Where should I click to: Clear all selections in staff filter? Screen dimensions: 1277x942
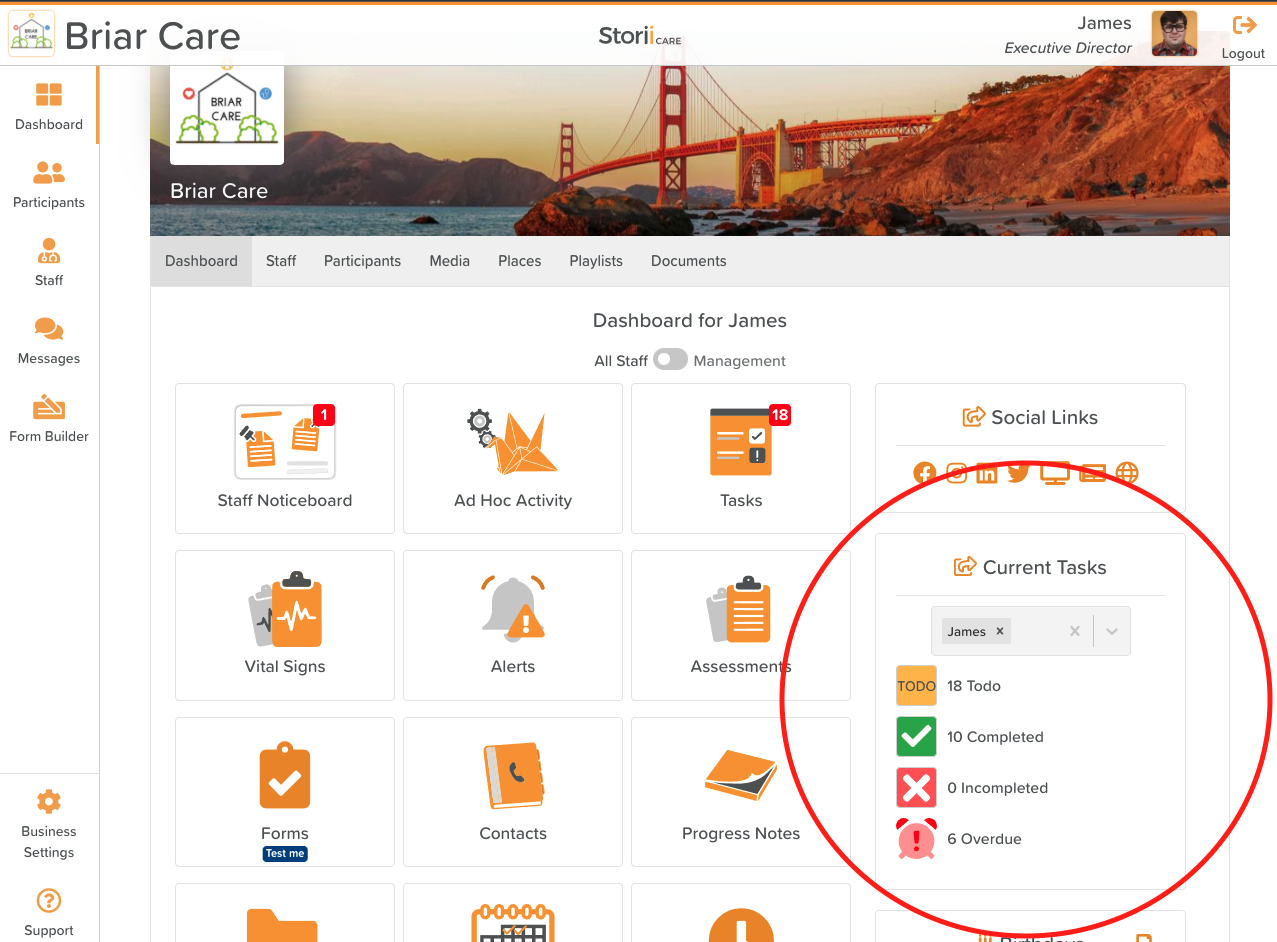coord(1075,631)
